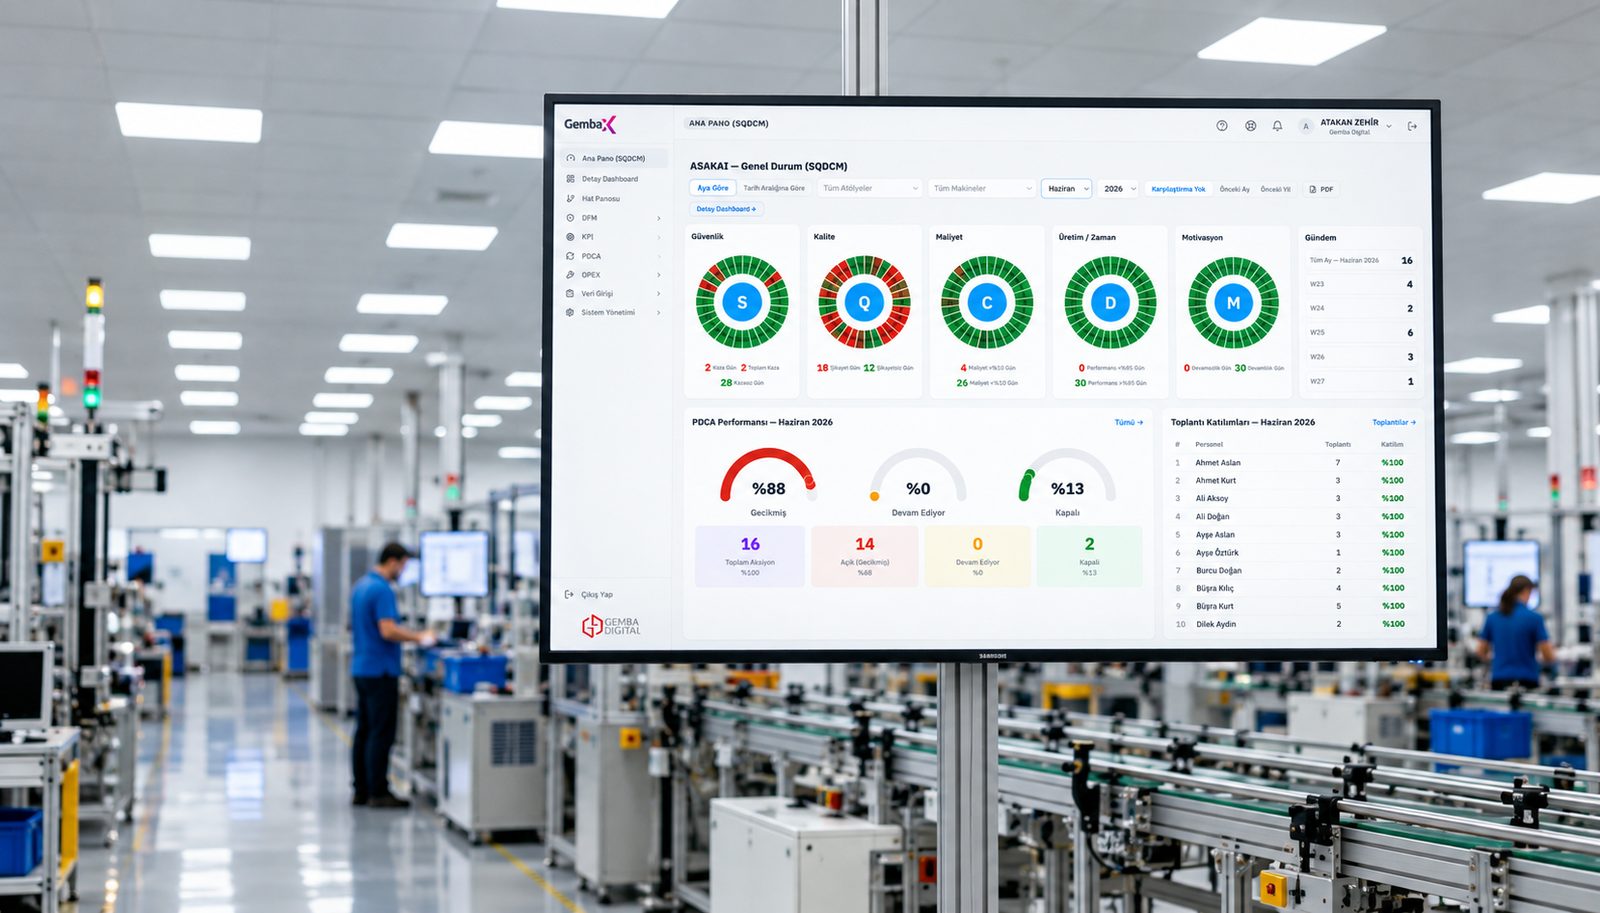Screen dimensions: 1600x913
Task: Select the Karşılaştırma Yok comparison option
Action: click(x=1178, y=189)
